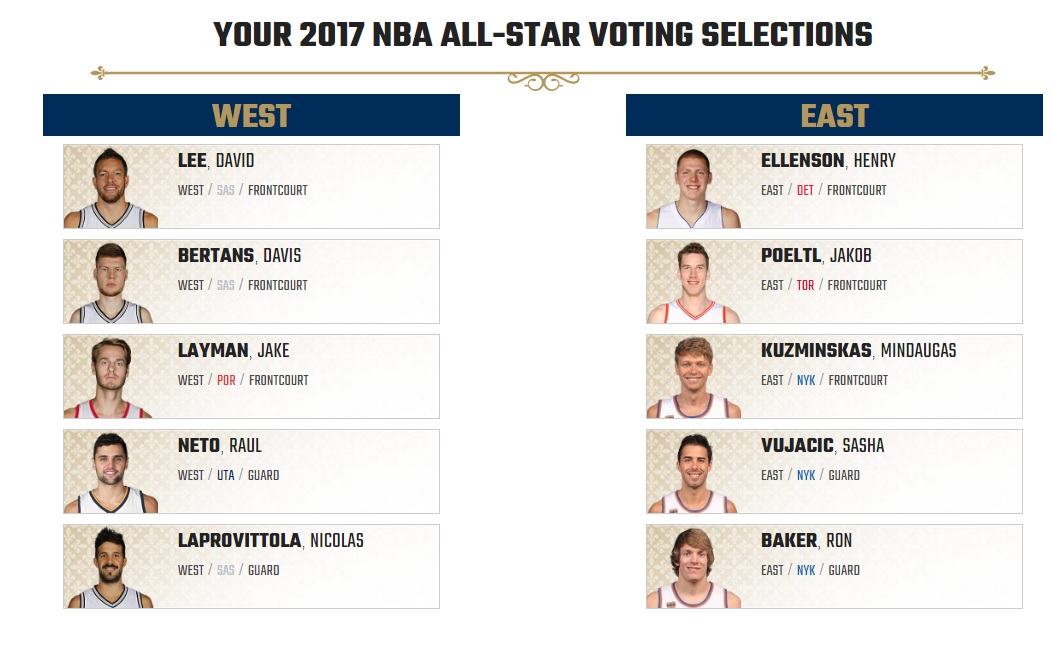Click Jake Layman's portrait
Image resolution: width=1051 pixels, height=656 pixels.
tap(111, 378)
